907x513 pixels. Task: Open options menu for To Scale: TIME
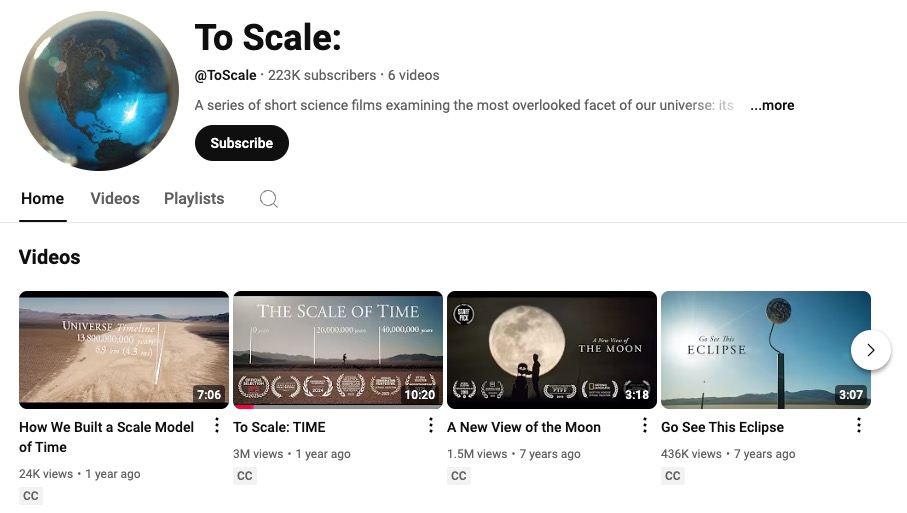(x=431, y=426)
